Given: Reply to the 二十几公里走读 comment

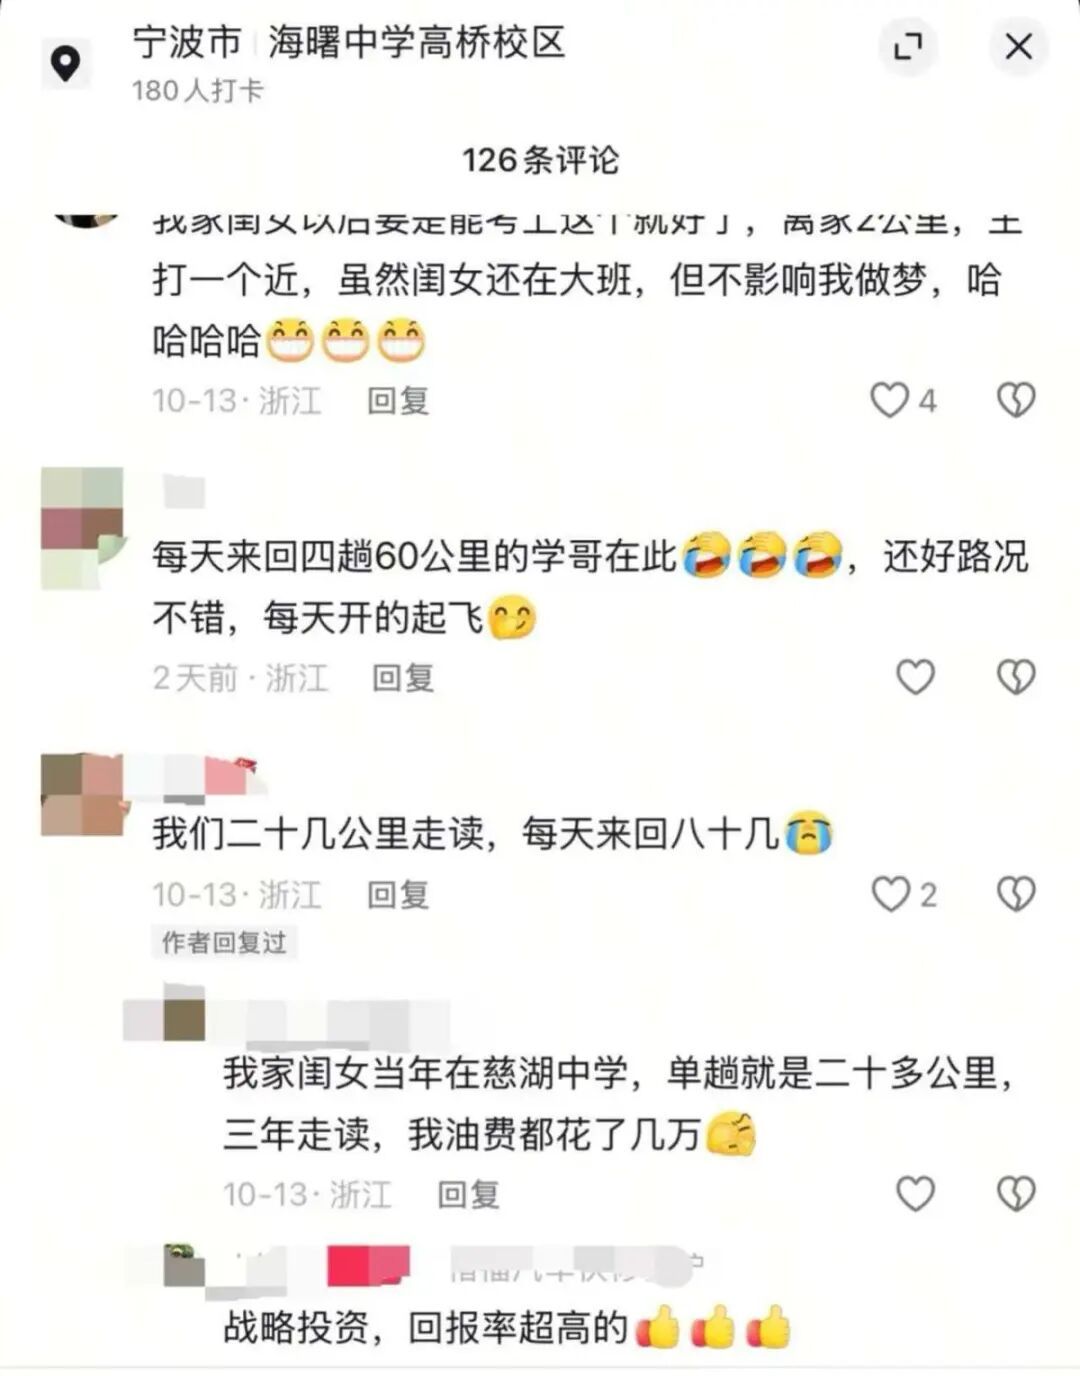Looking at the screenshot, I should tap(398, 894).
